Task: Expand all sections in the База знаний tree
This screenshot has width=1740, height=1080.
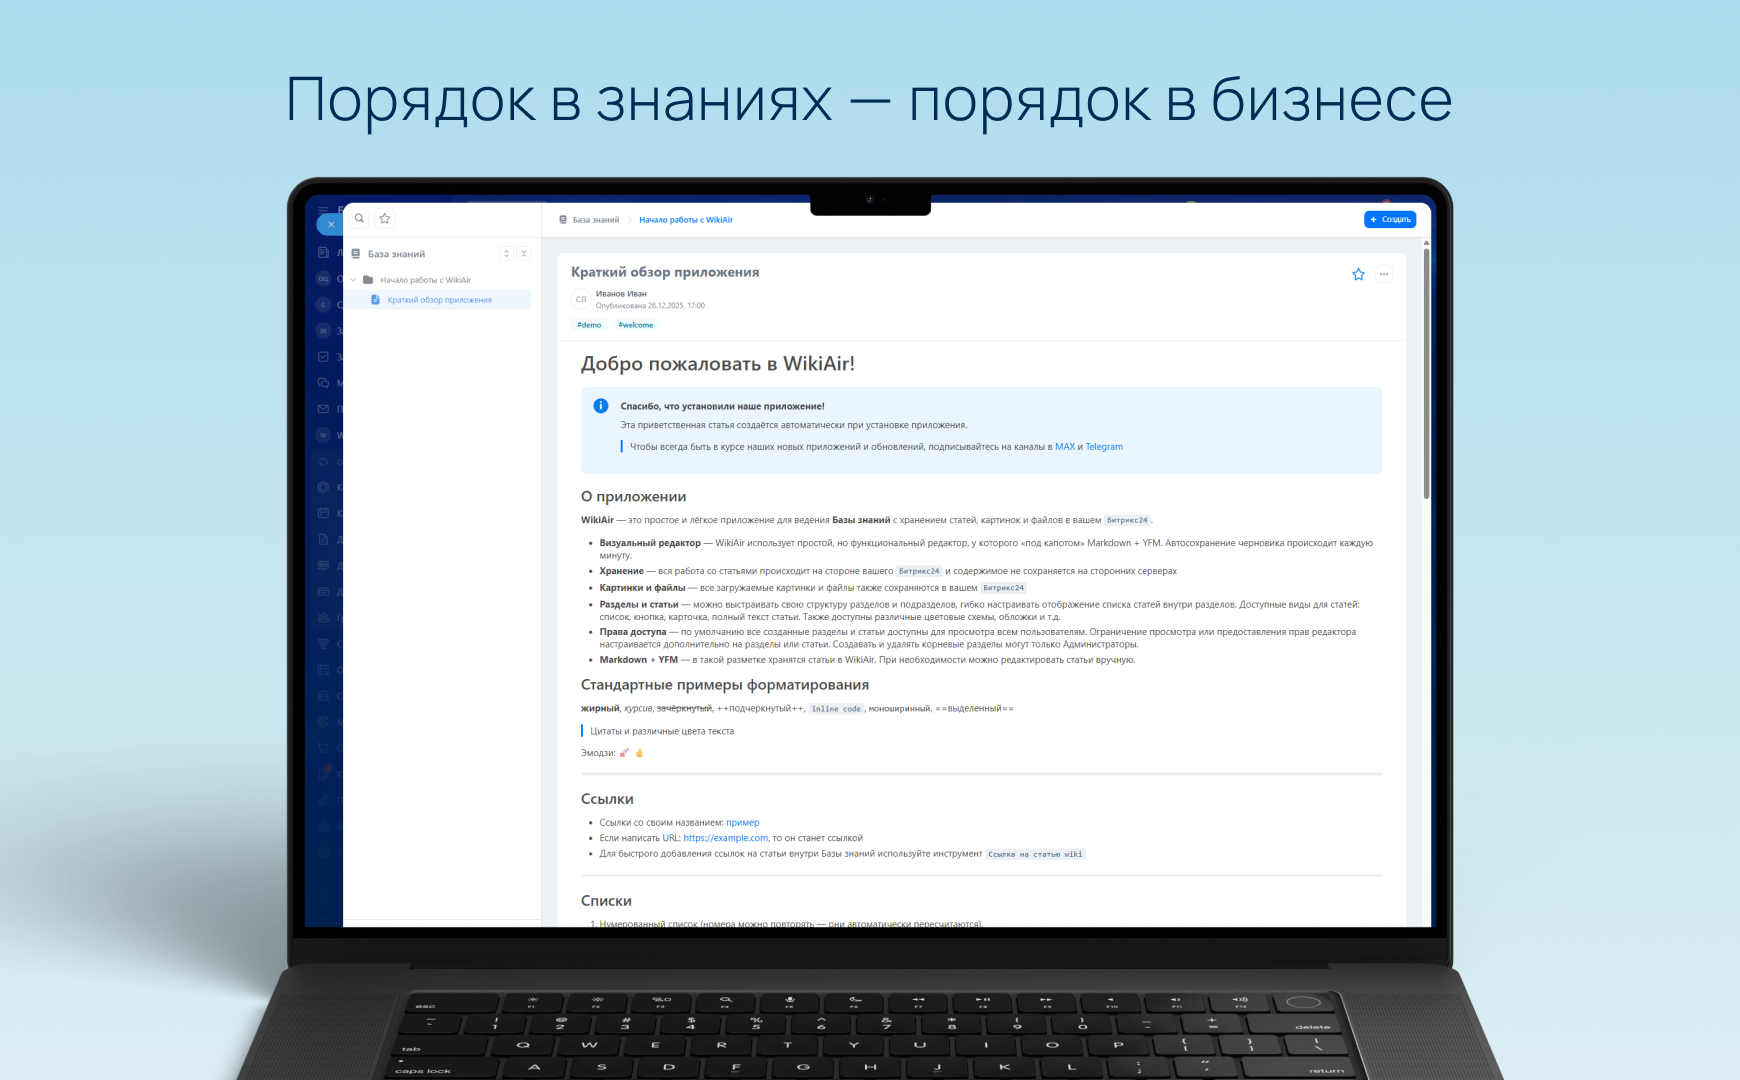Action: click(x=506, y=254)
